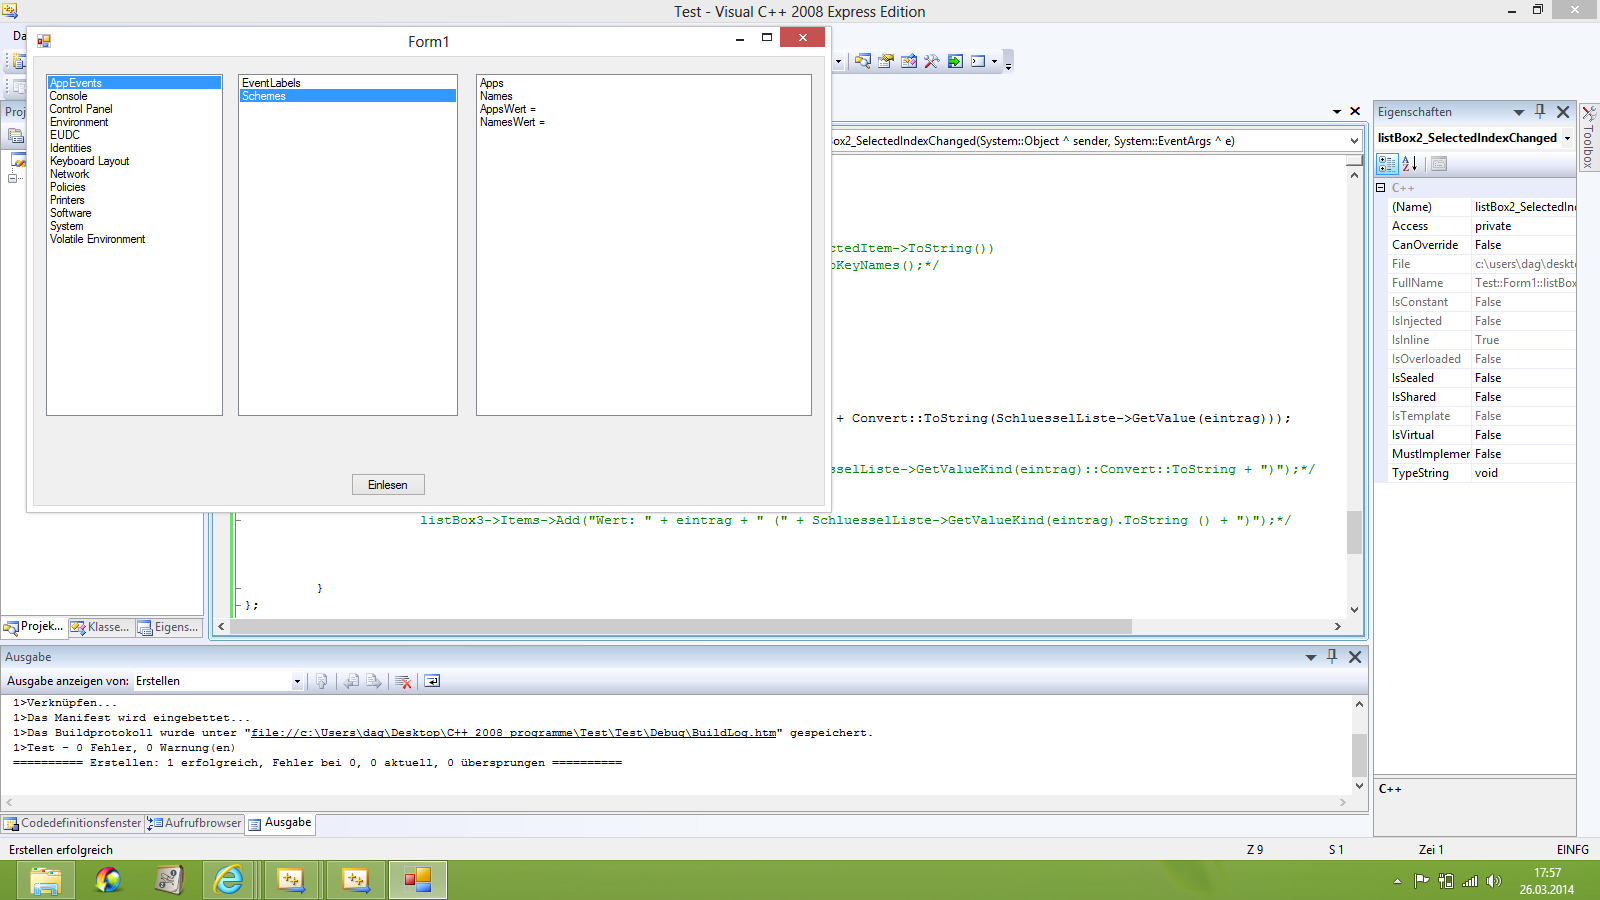Open the Object Browser toolbar icon
The width and height of the screenshot is (1600, 900).
click(909, 61)
